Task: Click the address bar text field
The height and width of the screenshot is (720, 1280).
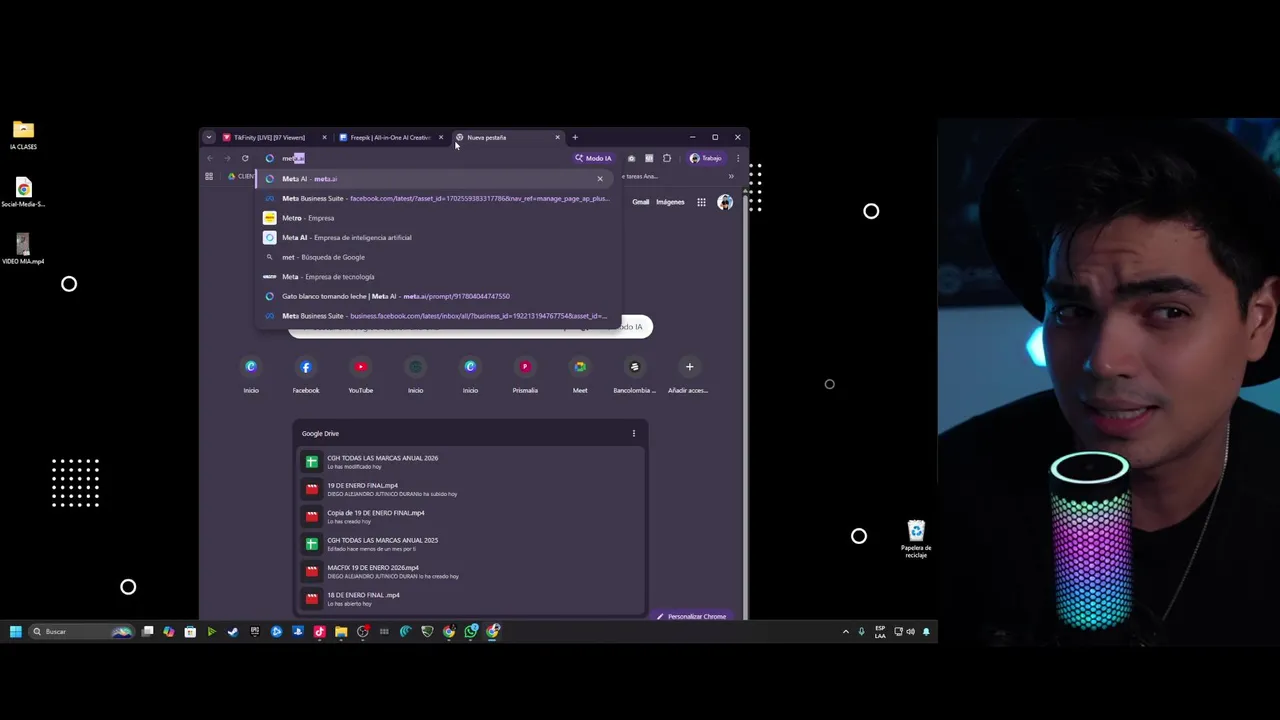Action: 415,158
